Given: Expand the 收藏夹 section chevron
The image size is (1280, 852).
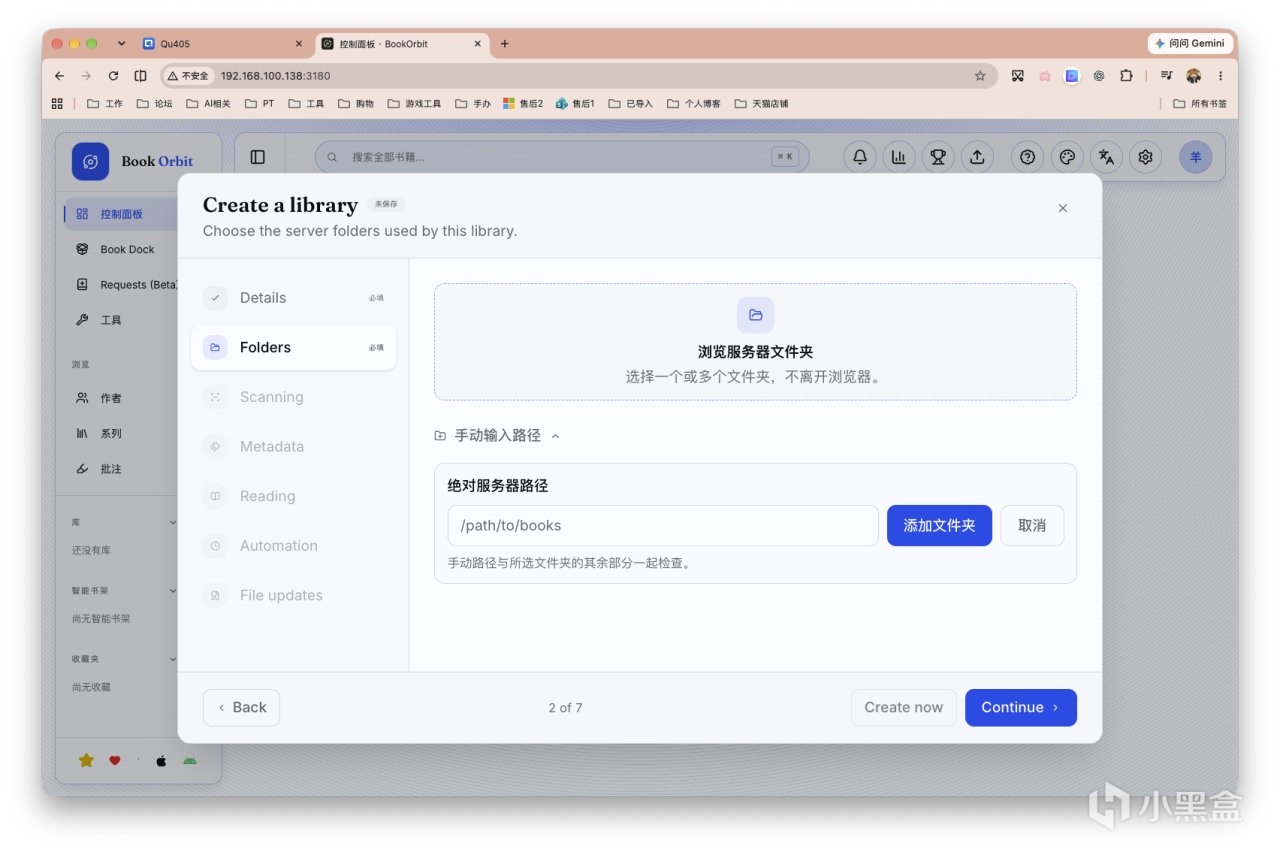Looking at the screenshot, I should click(172, 659).
